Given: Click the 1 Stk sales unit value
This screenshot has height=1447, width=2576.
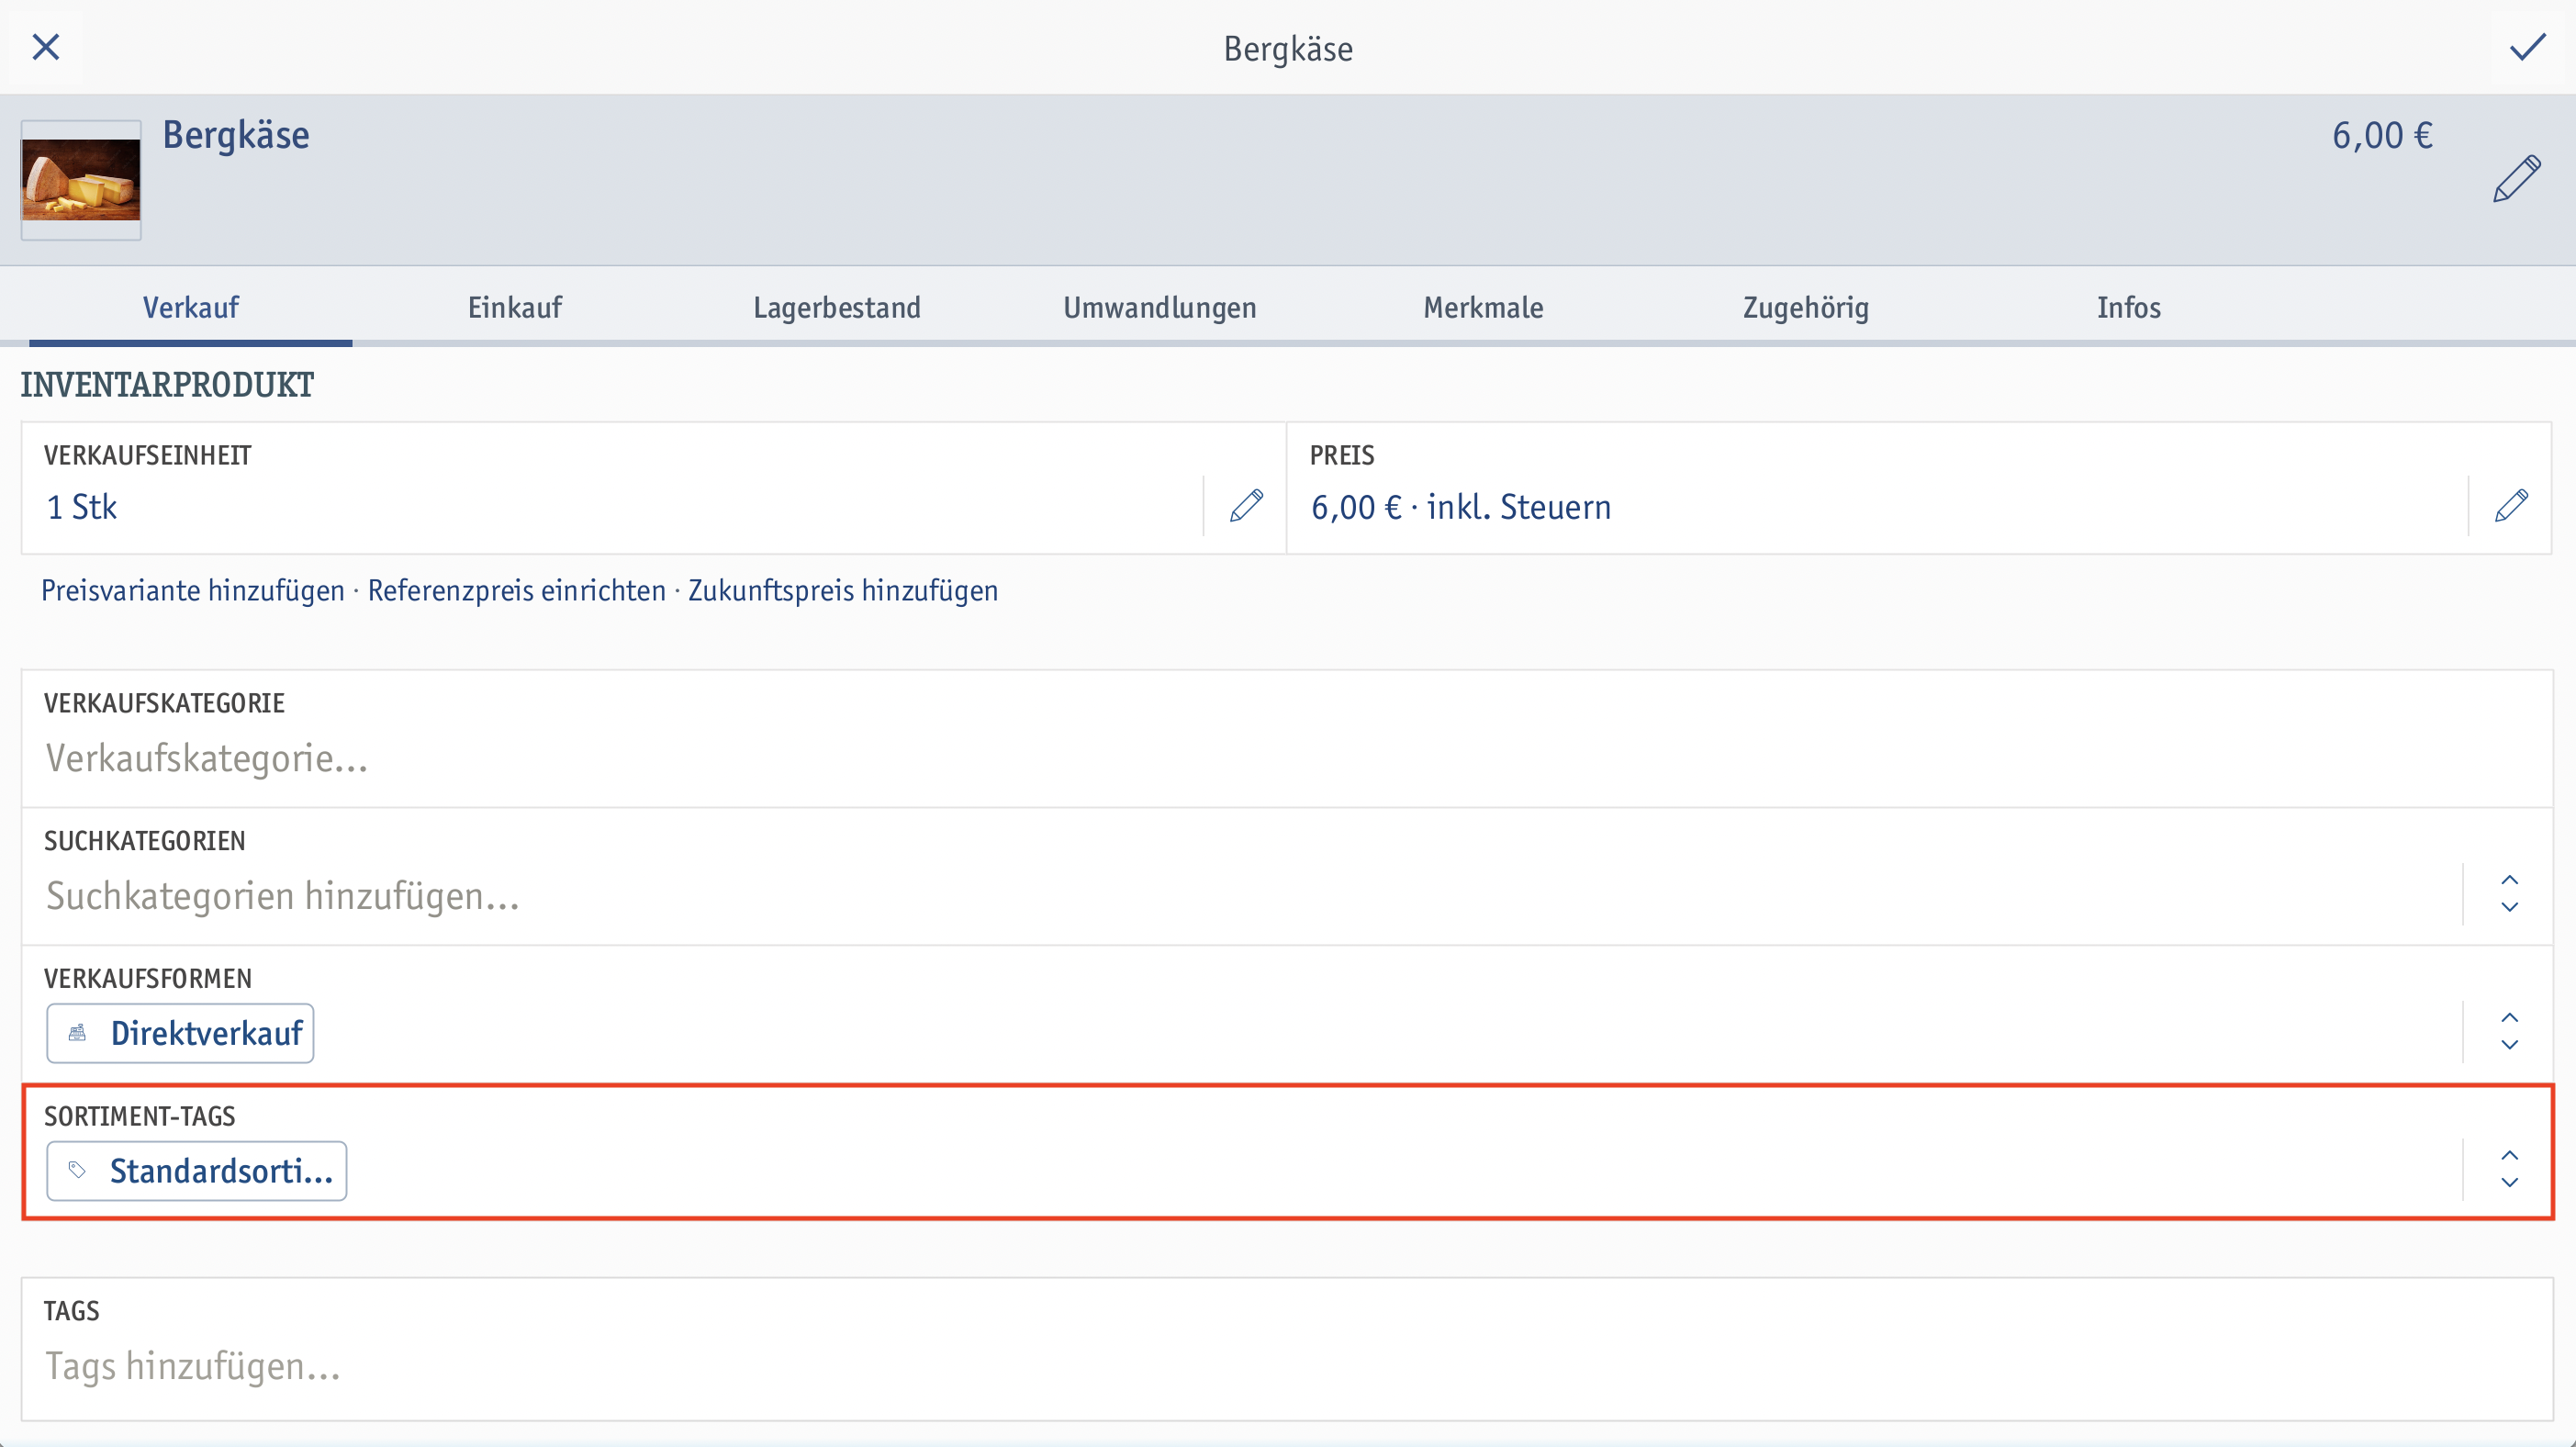Looking at the screenshot, I should tap(82, 507).
